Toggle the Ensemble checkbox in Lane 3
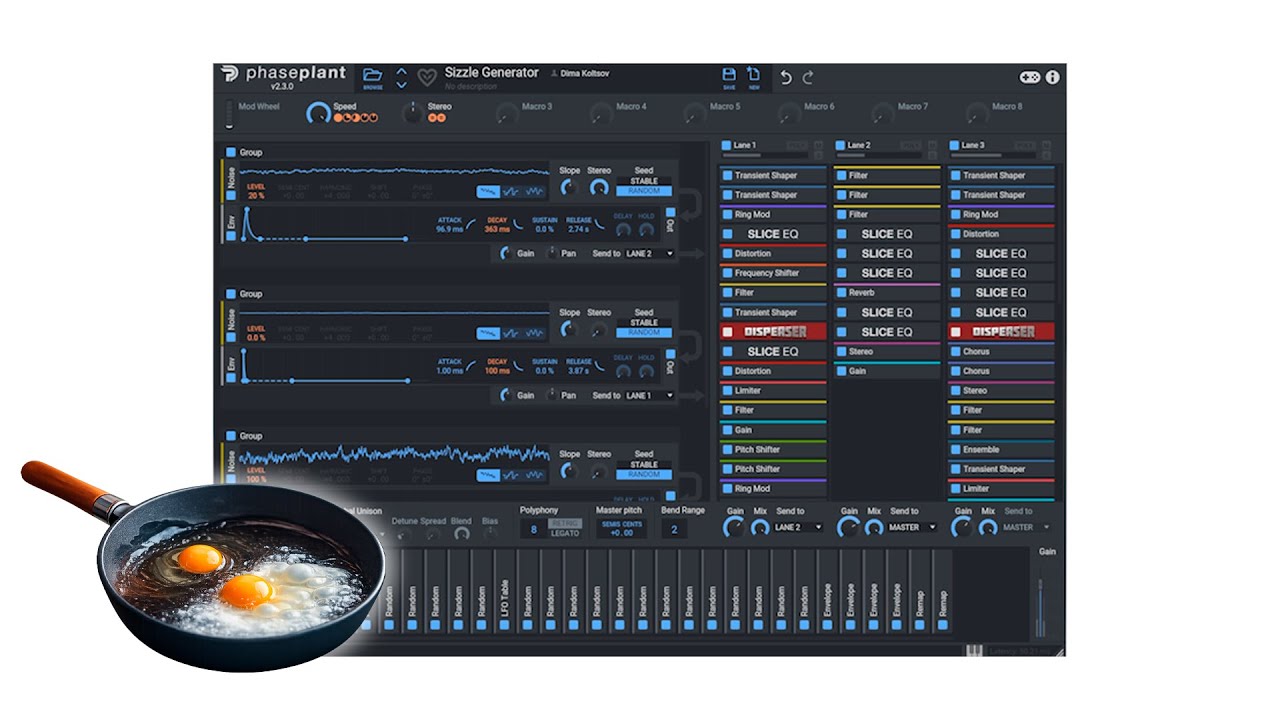This screenshot has height=720, width=1280. [955, 450]
